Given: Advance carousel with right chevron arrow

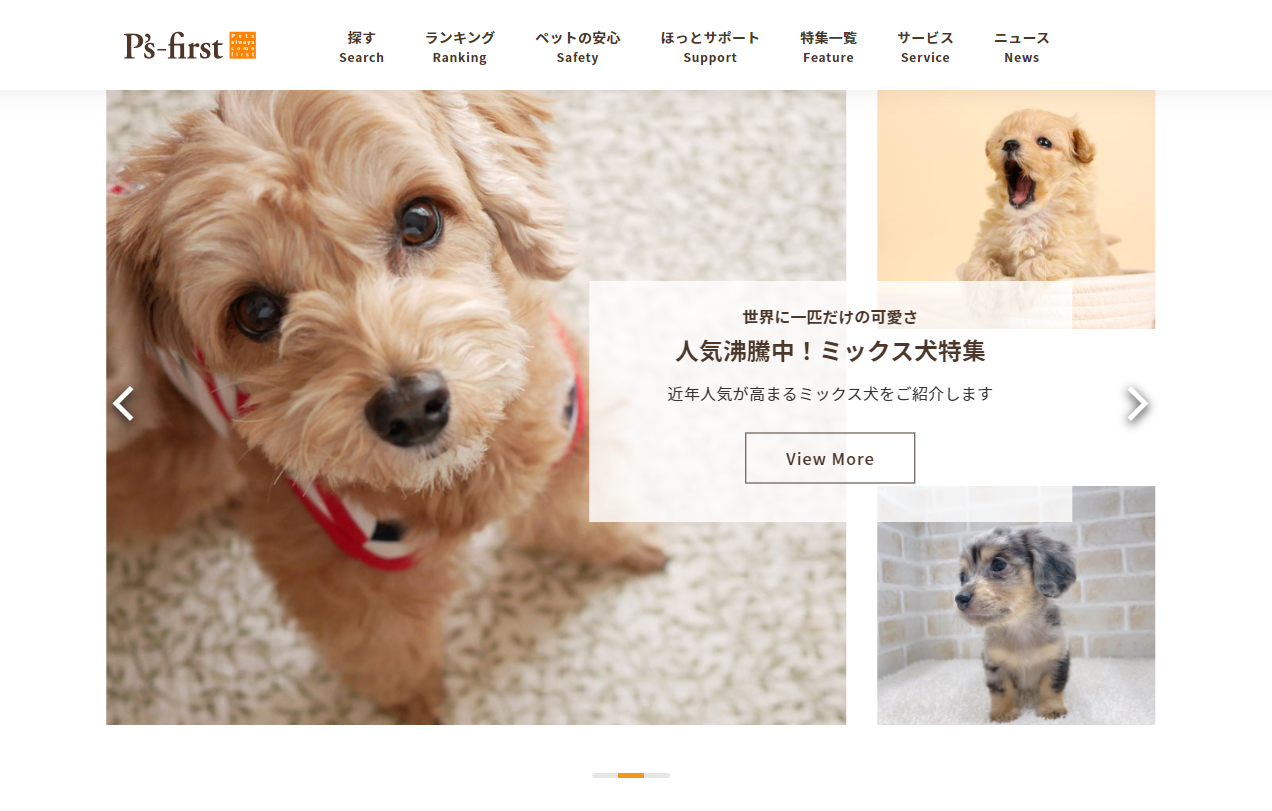Looking at the screenshot, I should tap(1137, 404).
